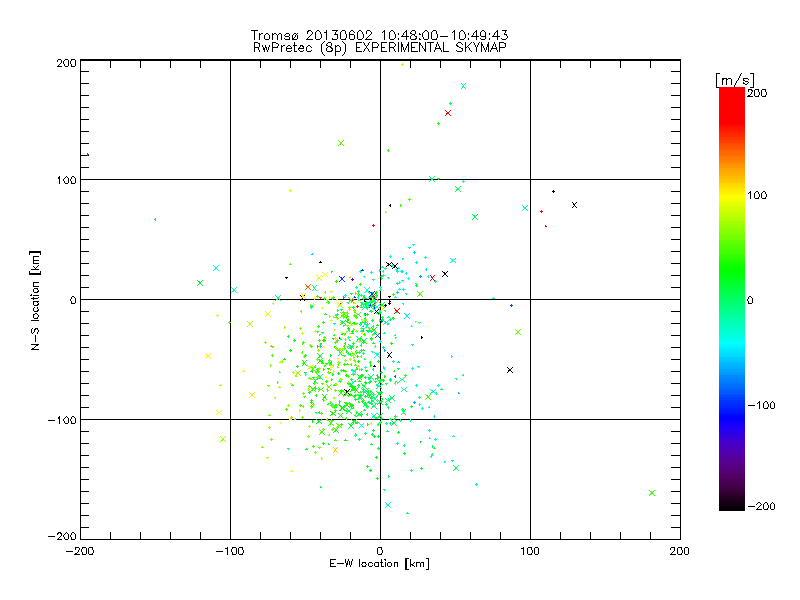Click the orange X marker south of the -100 km line
This screenshot has height=600, width=800.
pyautogui.click(x=335, y=450)
